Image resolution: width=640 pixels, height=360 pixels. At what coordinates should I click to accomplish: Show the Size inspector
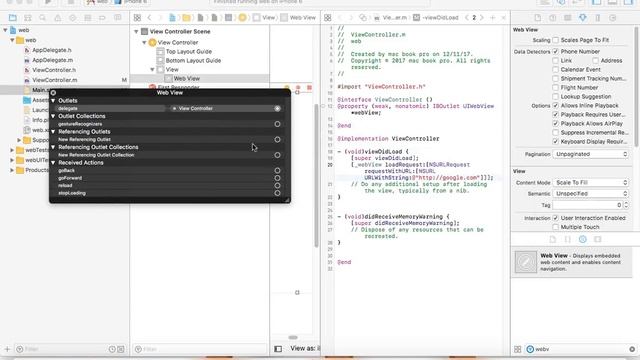598,18
